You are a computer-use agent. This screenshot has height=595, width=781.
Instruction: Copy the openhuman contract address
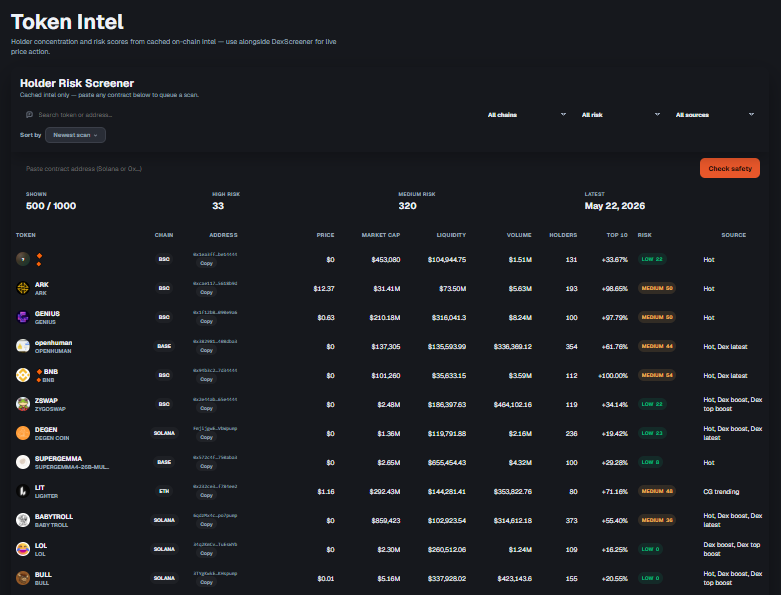tap(207, 350)
